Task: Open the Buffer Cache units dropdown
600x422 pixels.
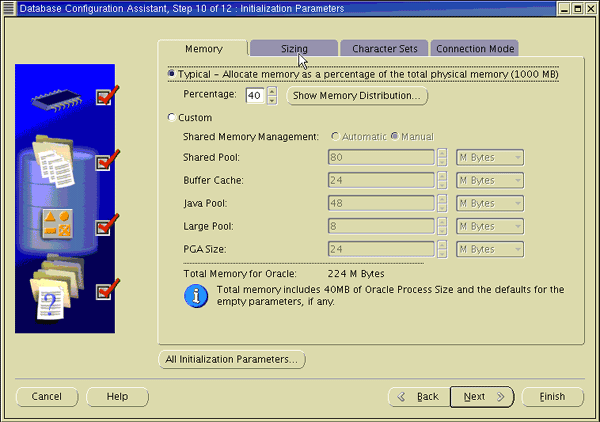Action: click(x=490, y=180)
